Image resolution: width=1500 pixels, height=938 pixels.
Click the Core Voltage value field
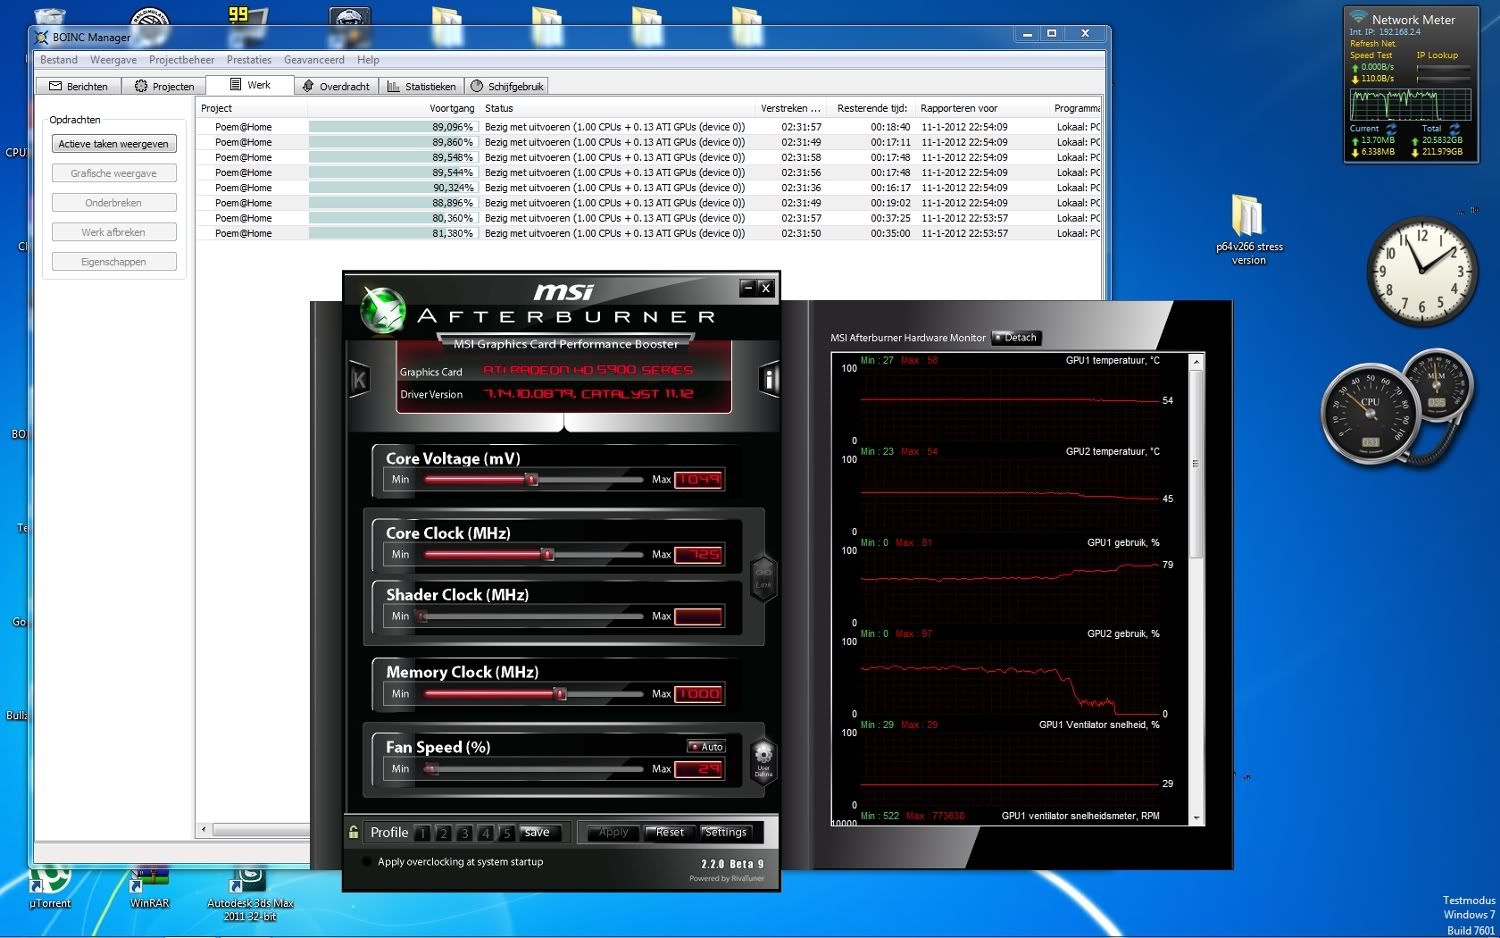coord(698,480)
